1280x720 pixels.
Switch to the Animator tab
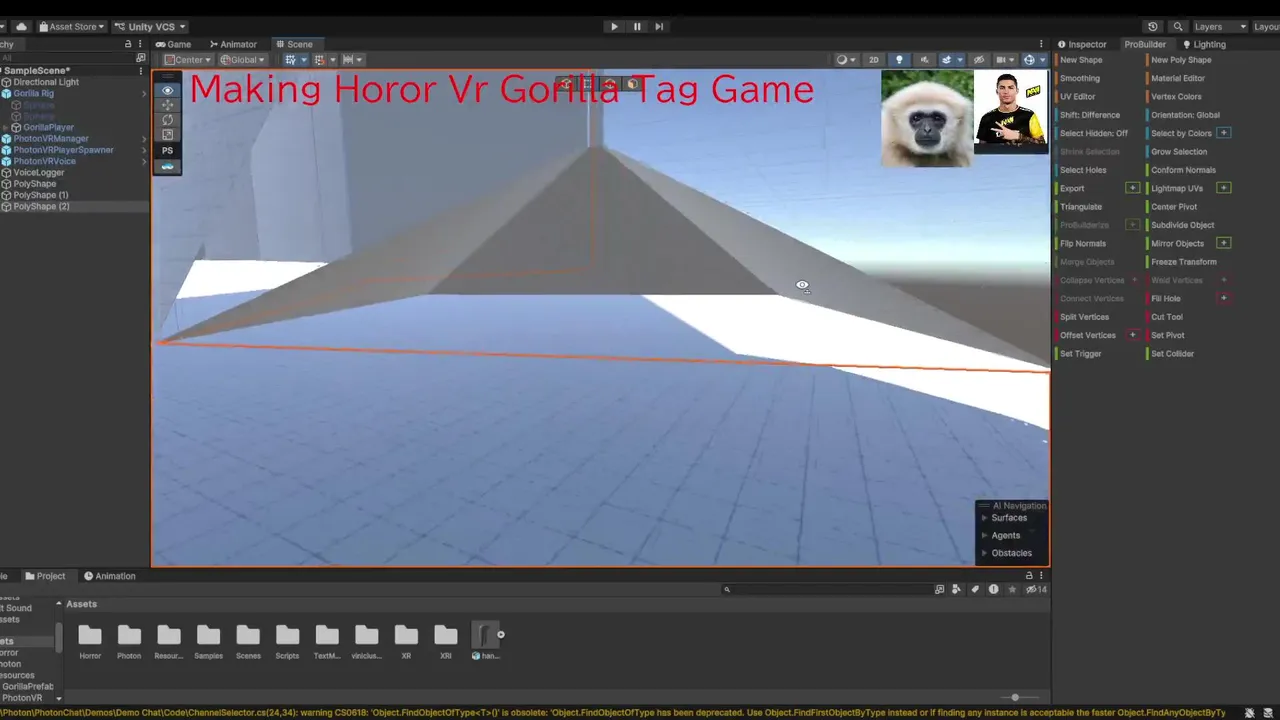pyautogui.click(x=233, y=44)
